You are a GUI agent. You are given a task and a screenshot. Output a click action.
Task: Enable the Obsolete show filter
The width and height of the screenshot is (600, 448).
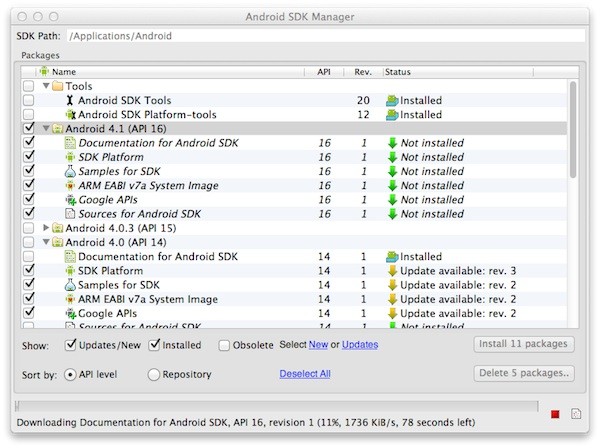[x=224, y=345]
